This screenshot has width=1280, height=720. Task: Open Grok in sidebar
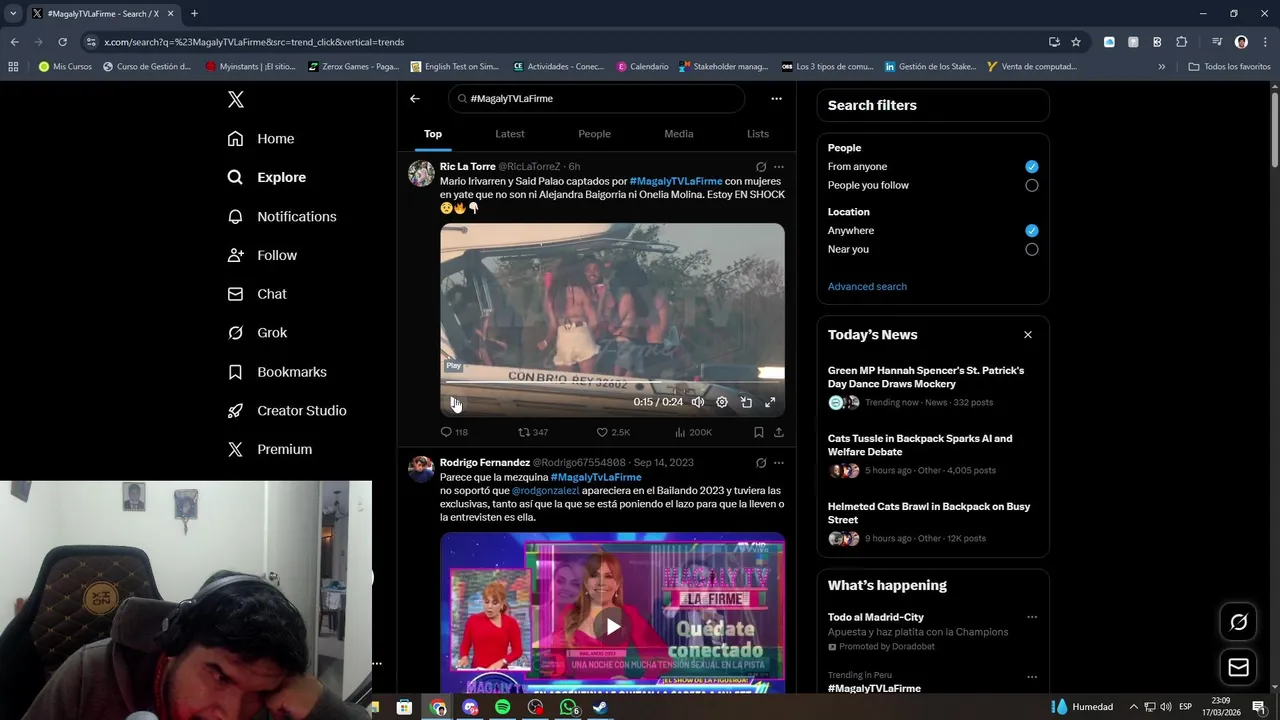pyautogui.click(x=257, y=333)
